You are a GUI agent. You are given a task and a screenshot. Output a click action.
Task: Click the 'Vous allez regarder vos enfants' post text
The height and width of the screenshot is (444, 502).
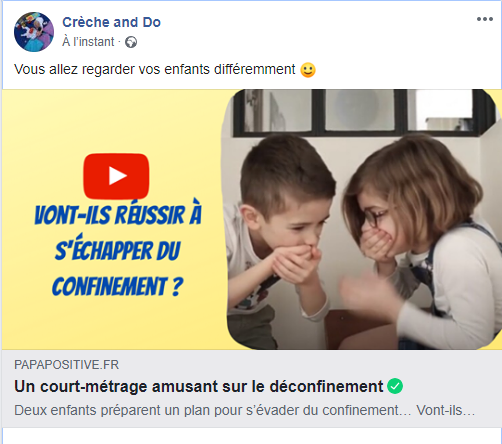(x=155, y=70)
